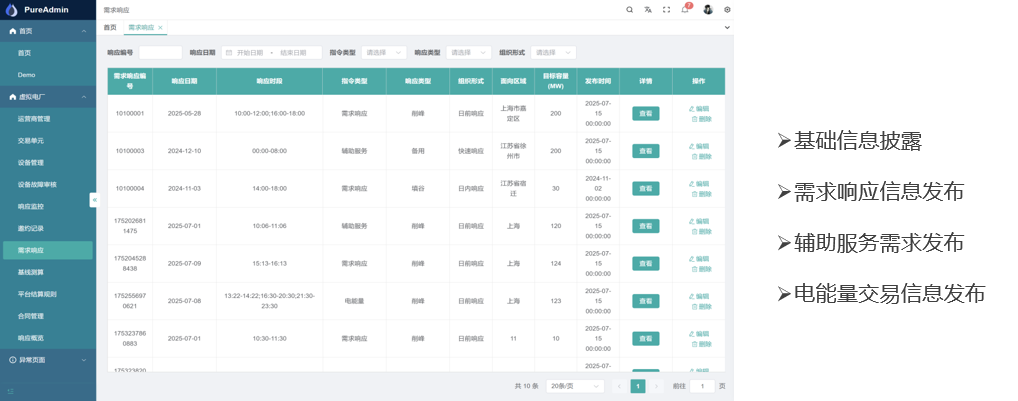Toggle fullscreen mode icon
The width and height of the screenshot is (1018, 401).
667,9
